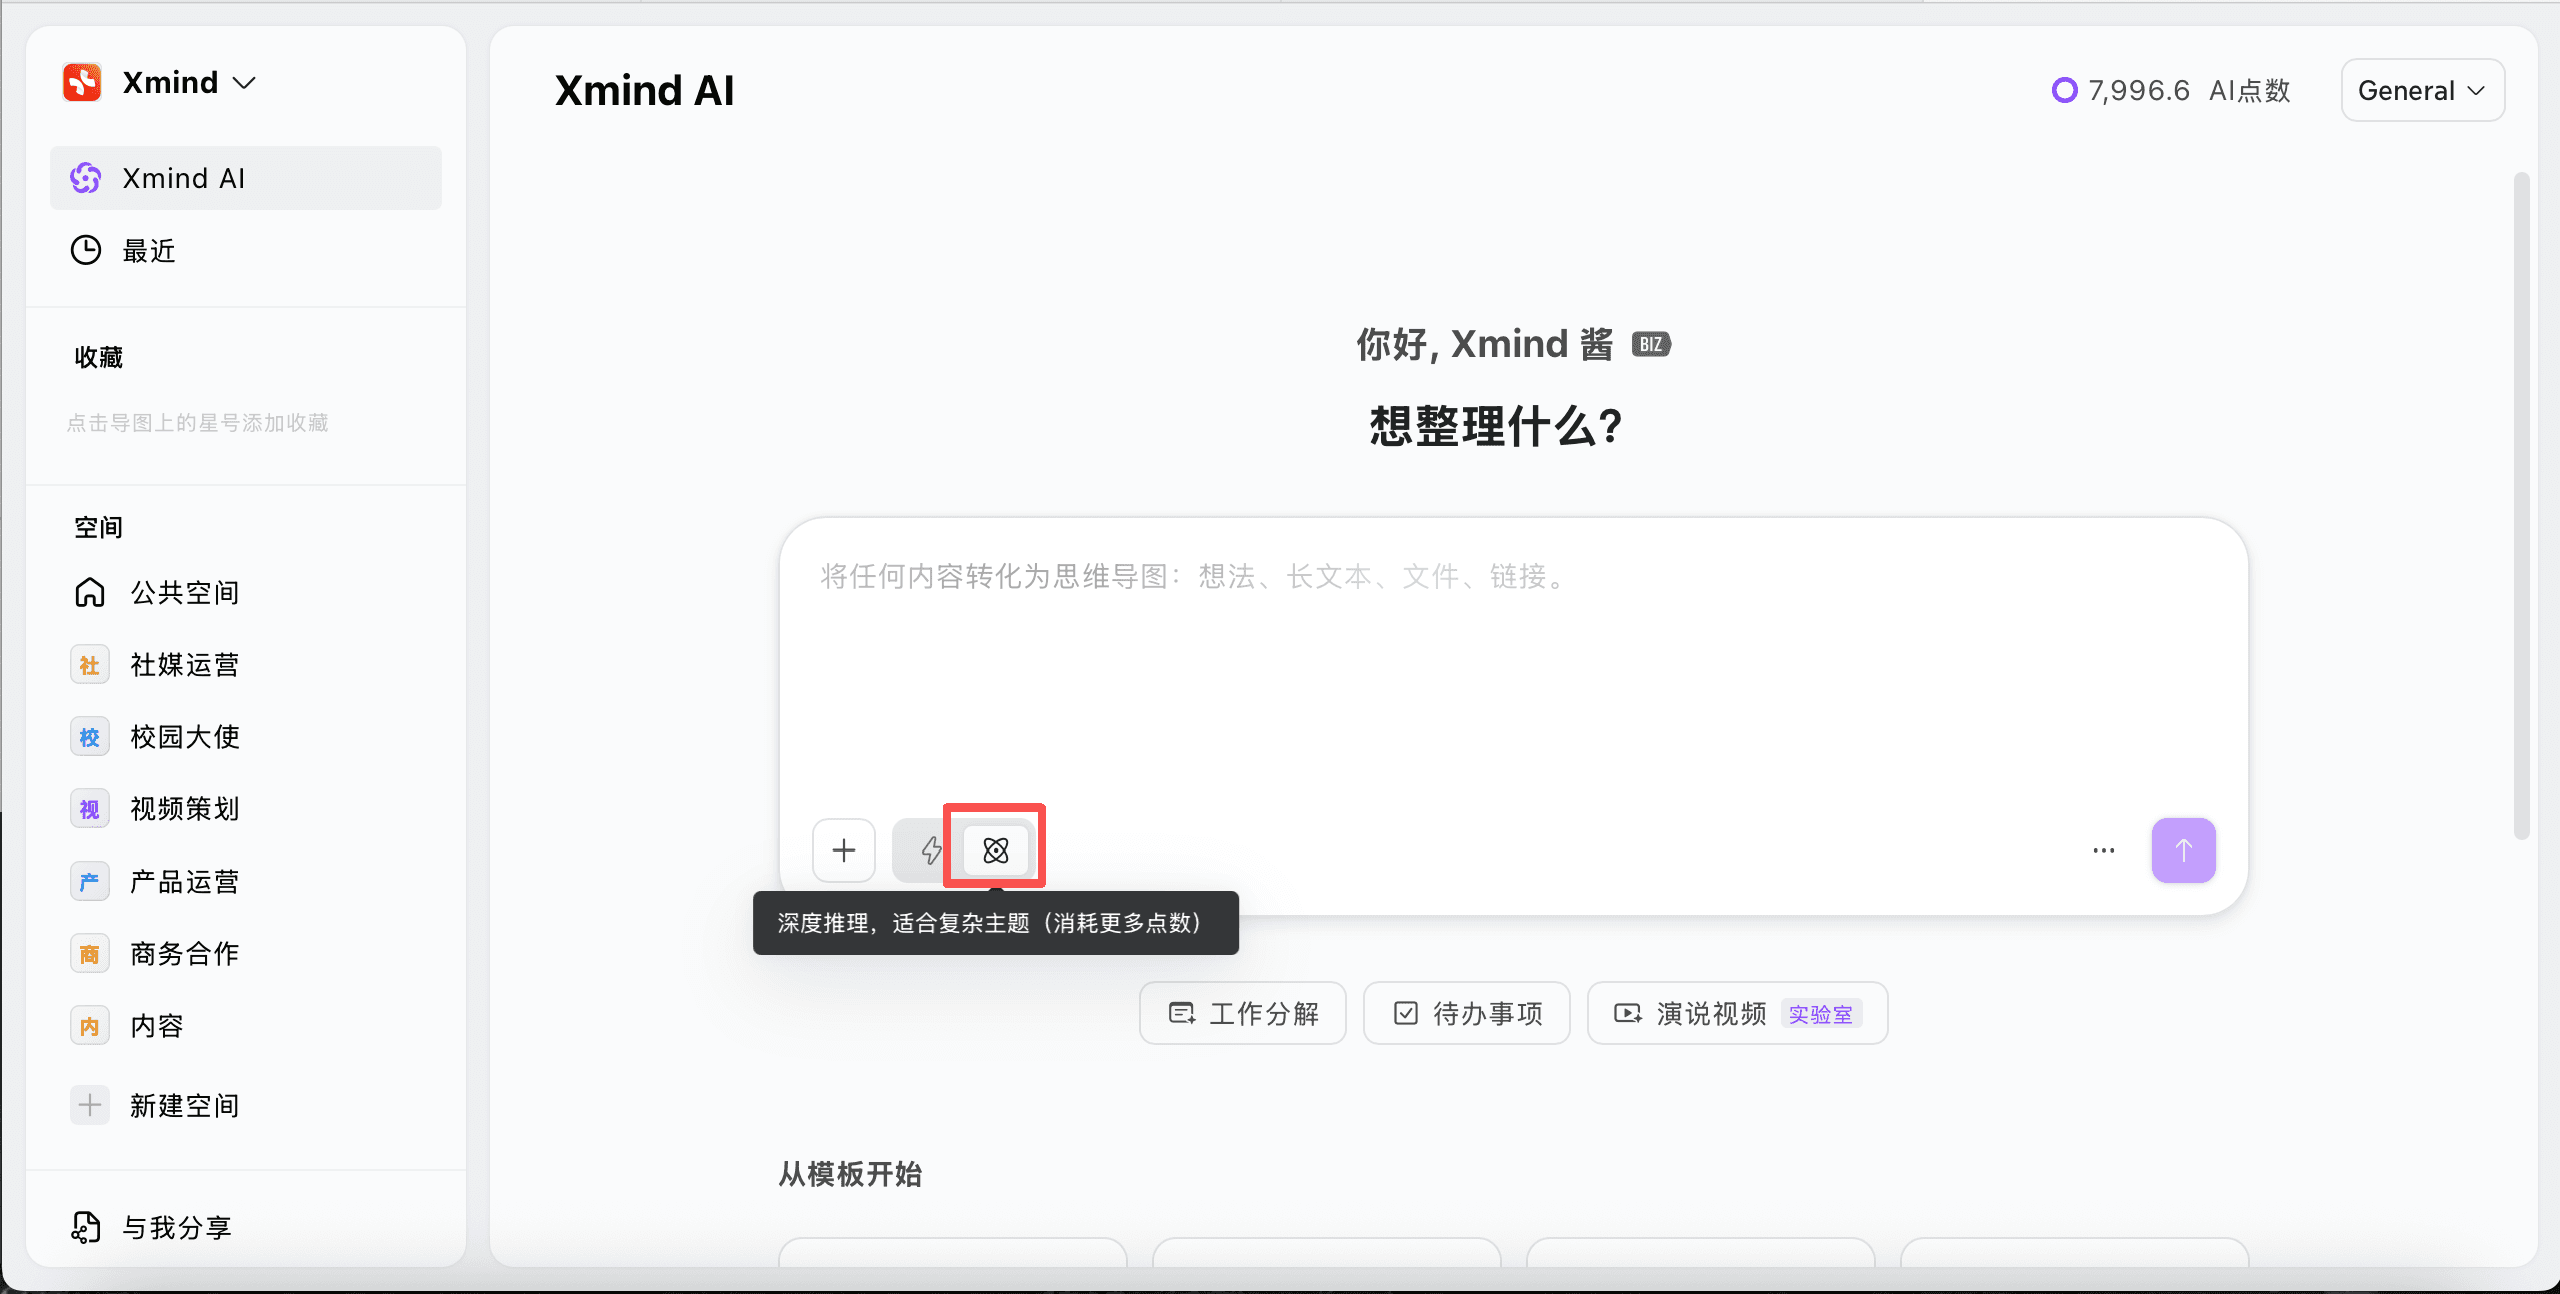Open the 内容 space

point(246,1026)
